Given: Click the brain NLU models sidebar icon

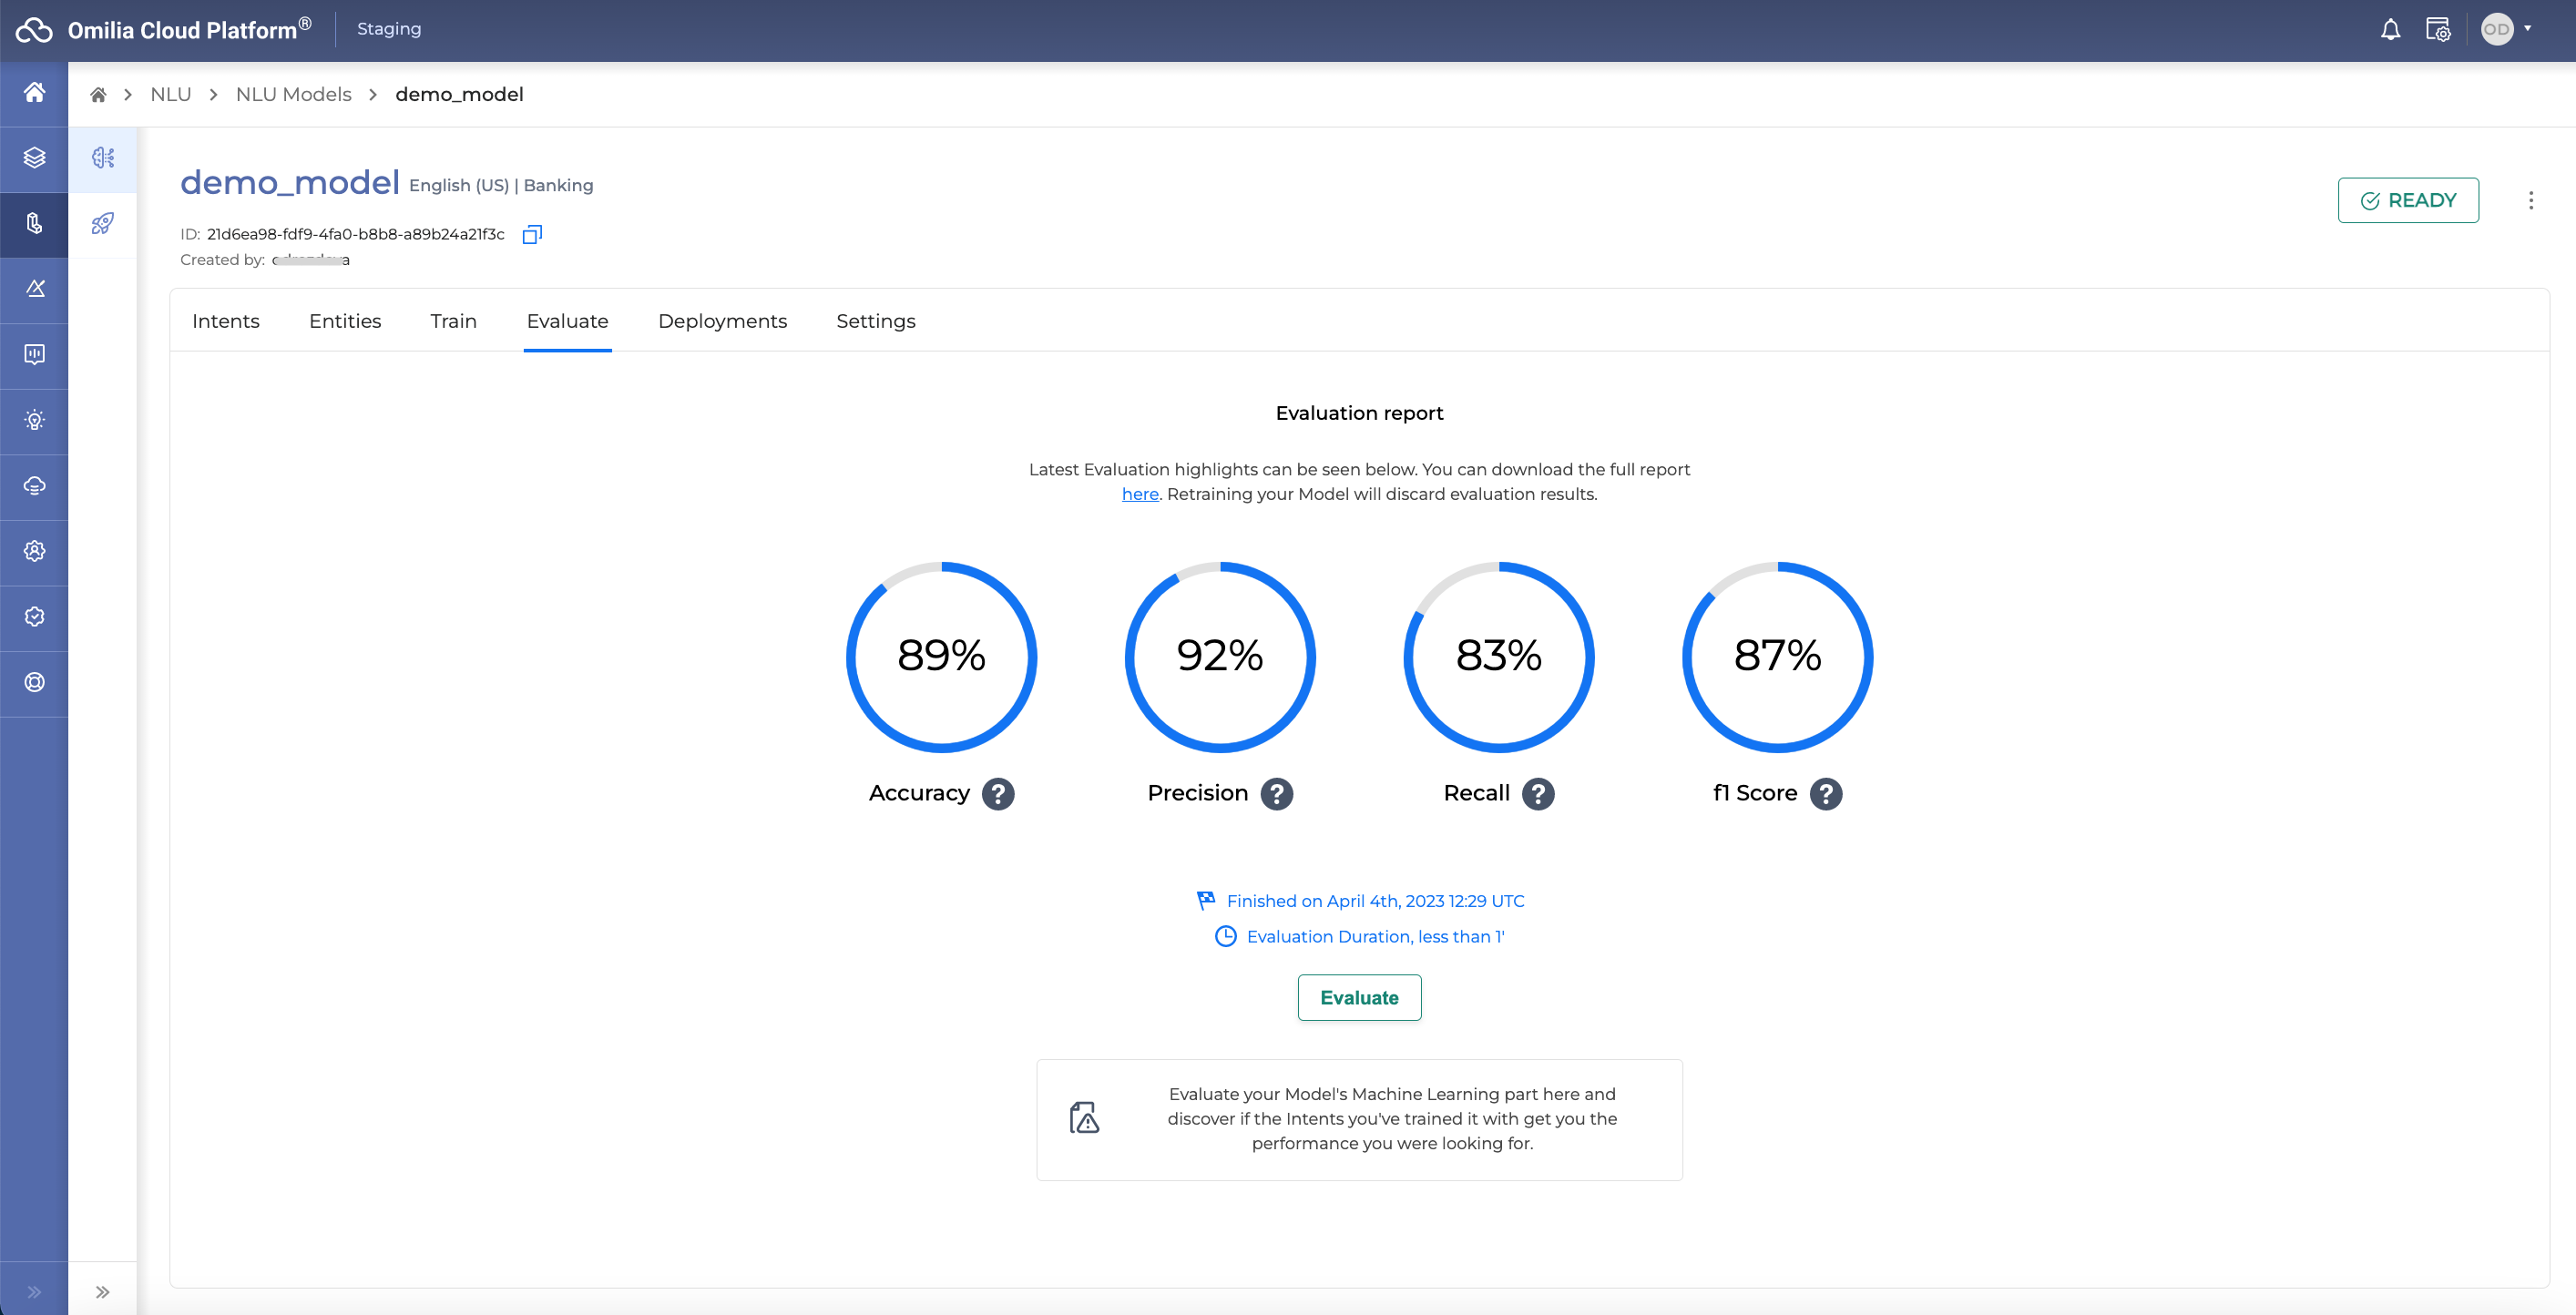Looking at the screenshot, I should [103, 158].
